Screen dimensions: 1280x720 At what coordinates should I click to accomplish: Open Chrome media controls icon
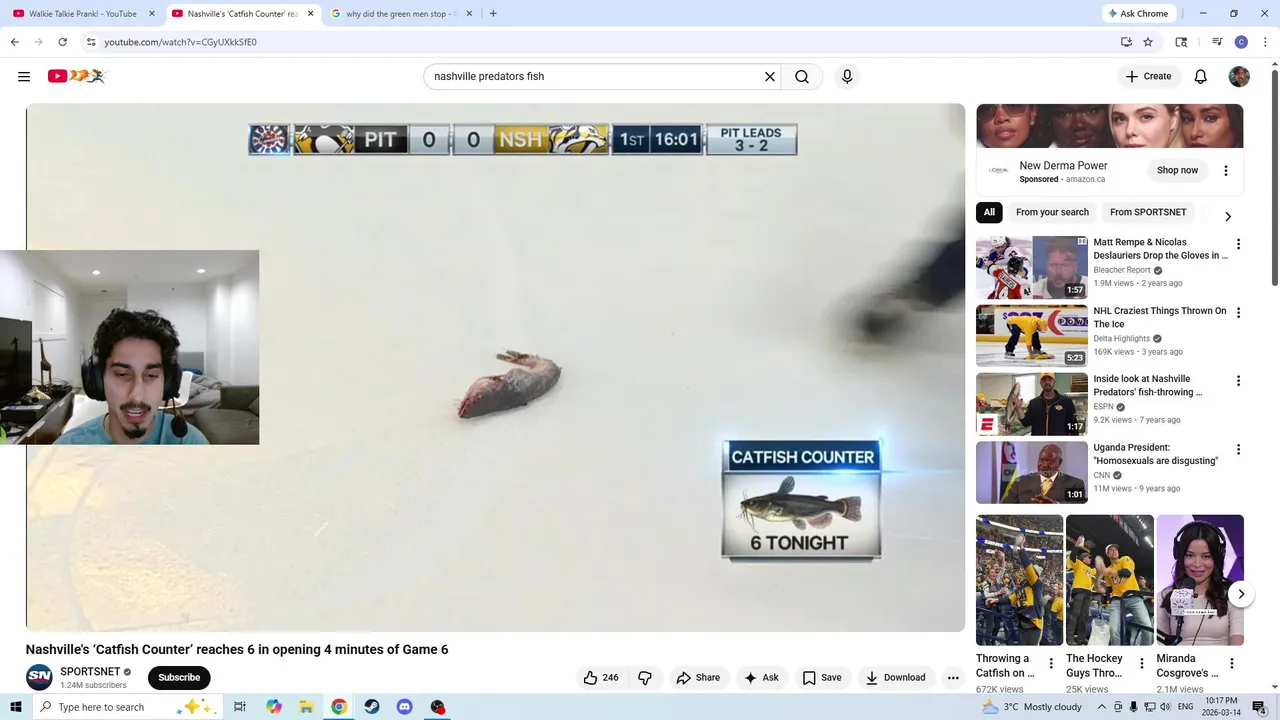(x=1217, y=42)
